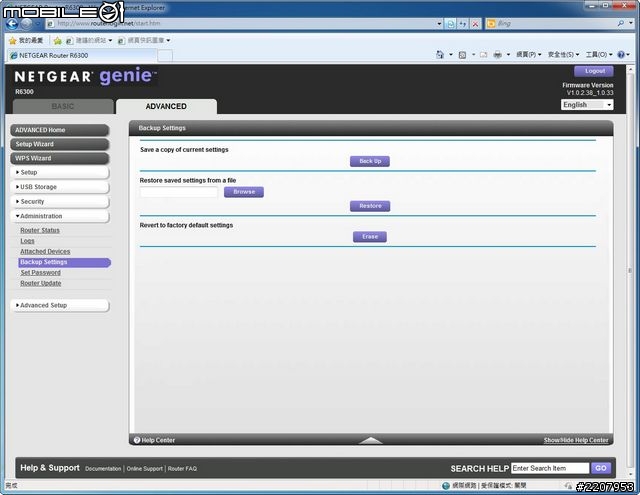
Task: Open the Safety (S) menu dropdown
Action: tap(563, 54)
